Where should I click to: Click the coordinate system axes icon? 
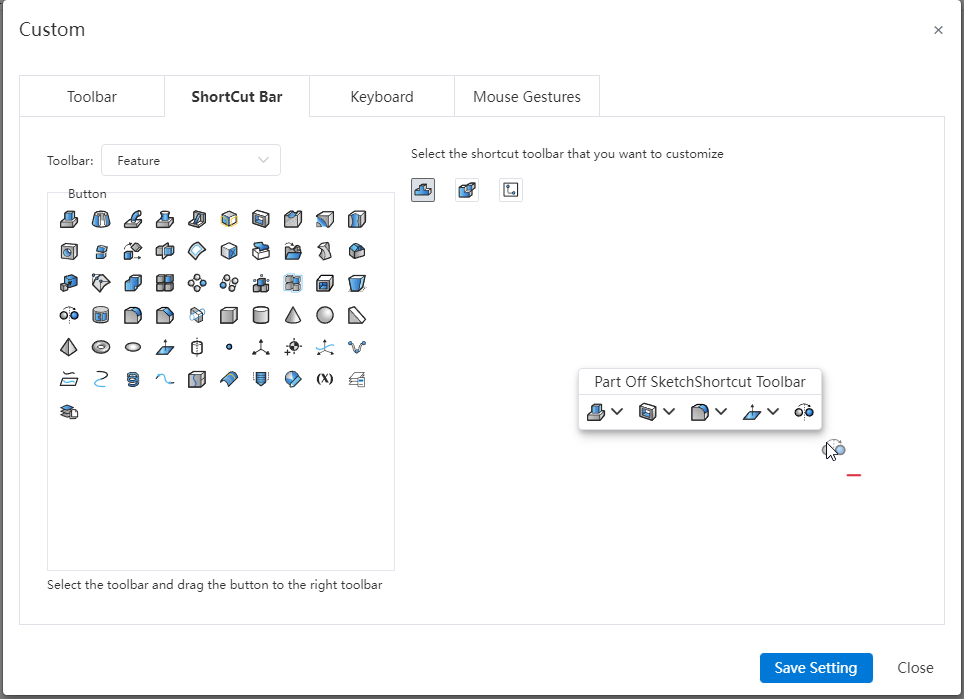pyautogui.click(x=261, y=347)
